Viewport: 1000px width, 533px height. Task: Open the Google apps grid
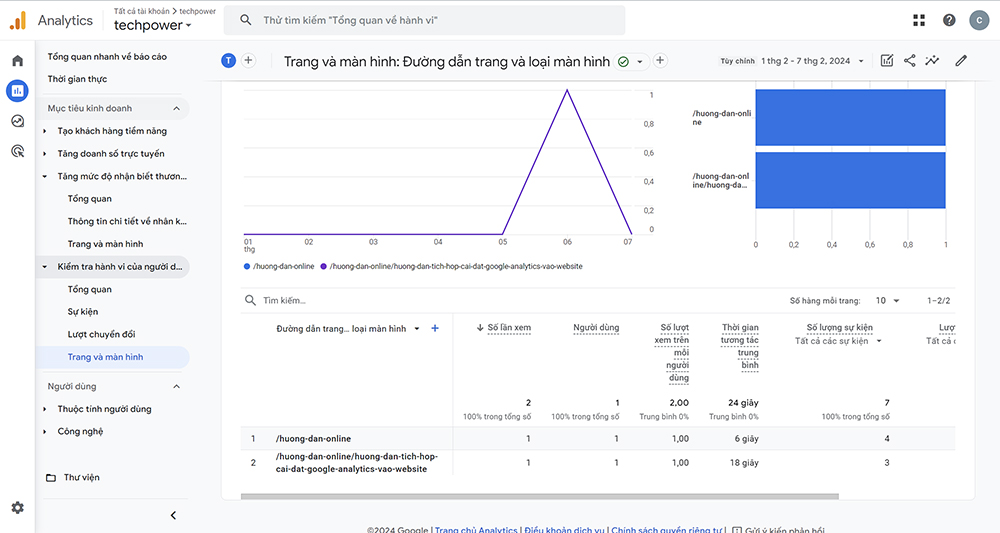(x=919, y=20)
